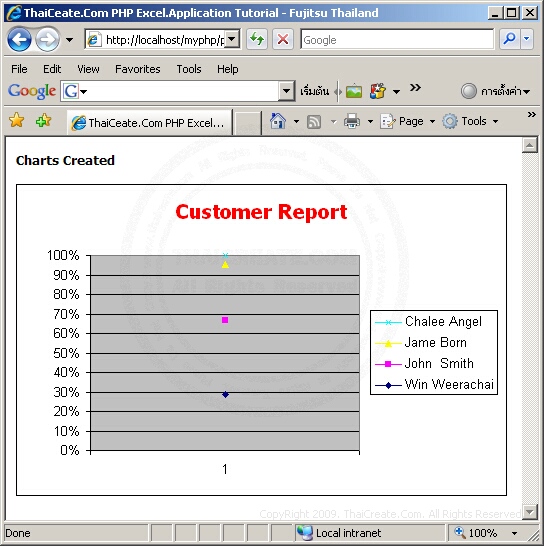Click the red Stop loading icon
The image size is (544, 546).
[282, 39]
